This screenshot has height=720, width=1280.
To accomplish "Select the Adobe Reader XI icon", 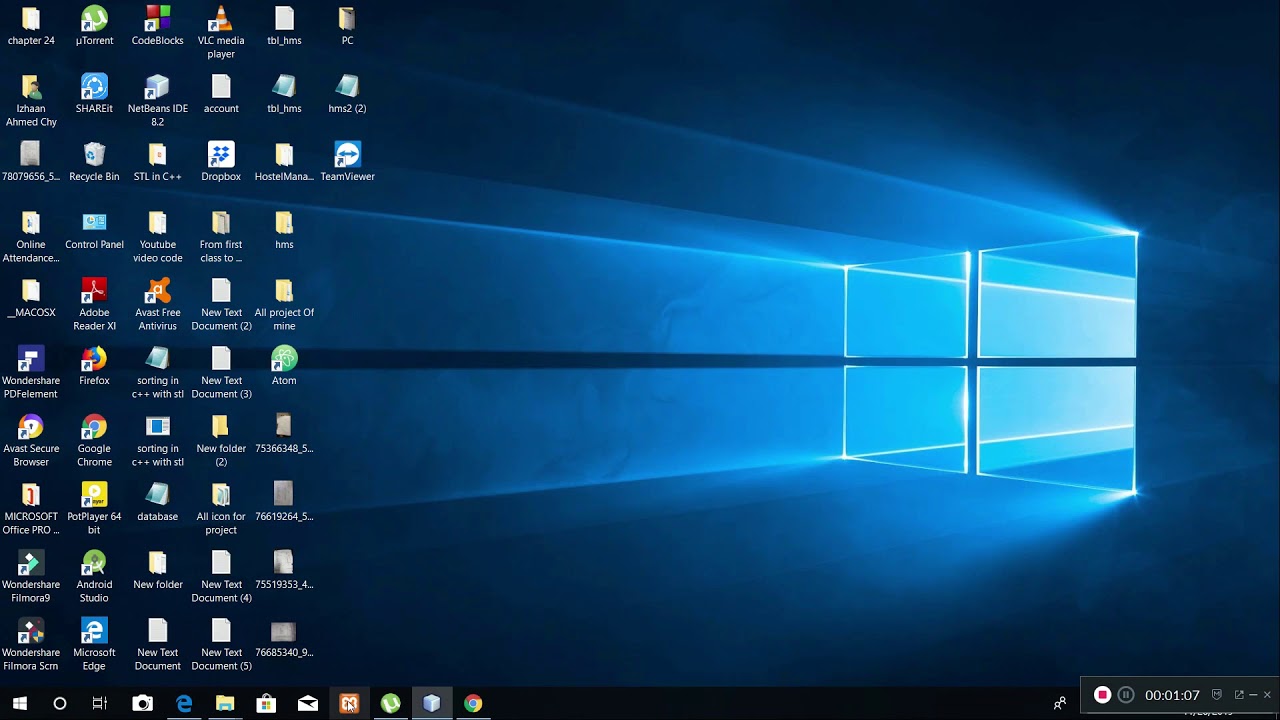I will click(x=94, y=304).
